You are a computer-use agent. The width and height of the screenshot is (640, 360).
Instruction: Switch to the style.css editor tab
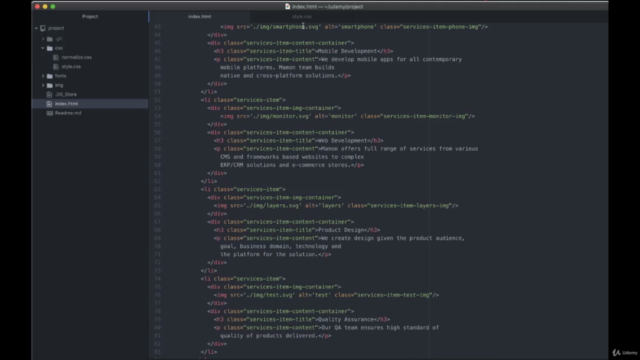click(302, 16)
